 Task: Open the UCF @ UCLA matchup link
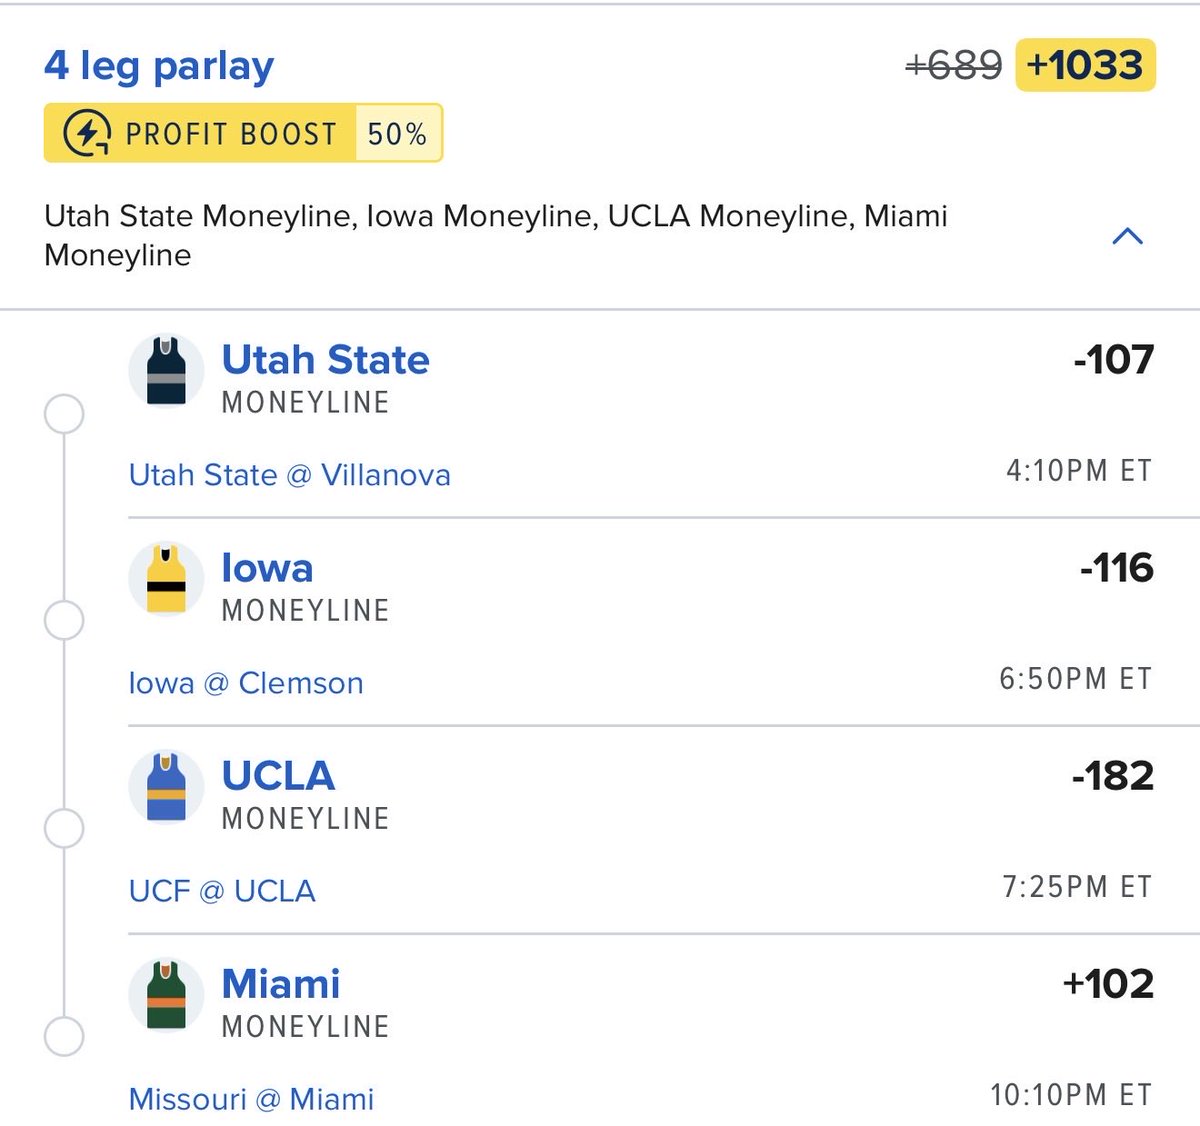point(222,891)
